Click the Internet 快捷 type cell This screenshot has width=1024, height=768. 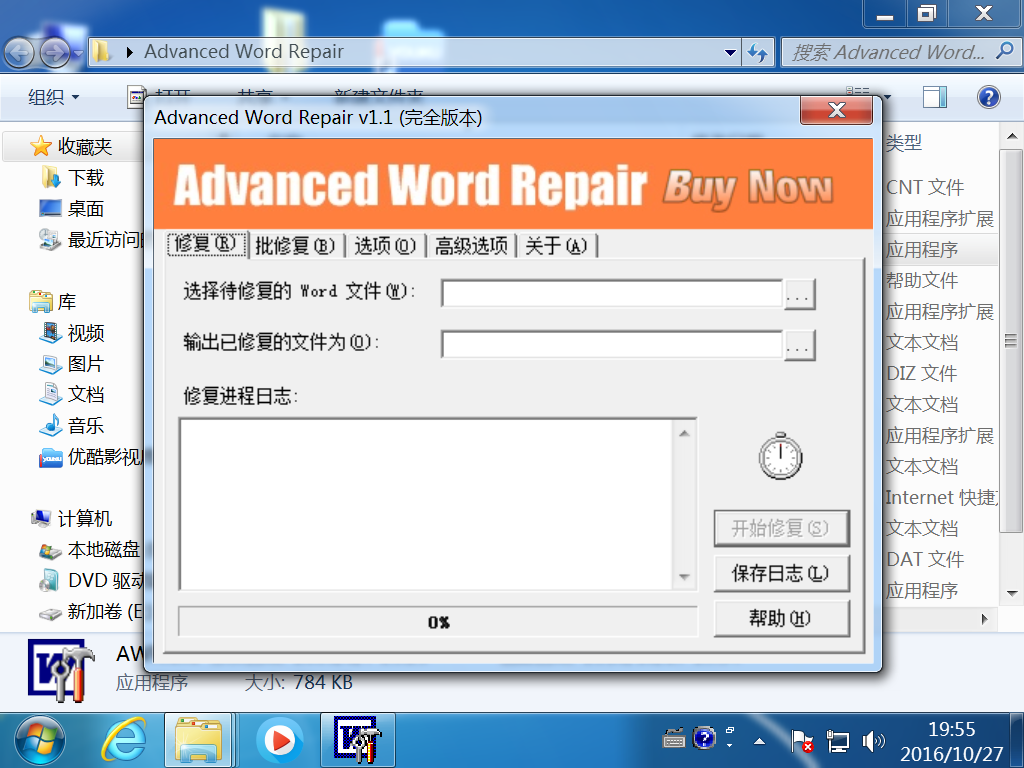(941, 498)
